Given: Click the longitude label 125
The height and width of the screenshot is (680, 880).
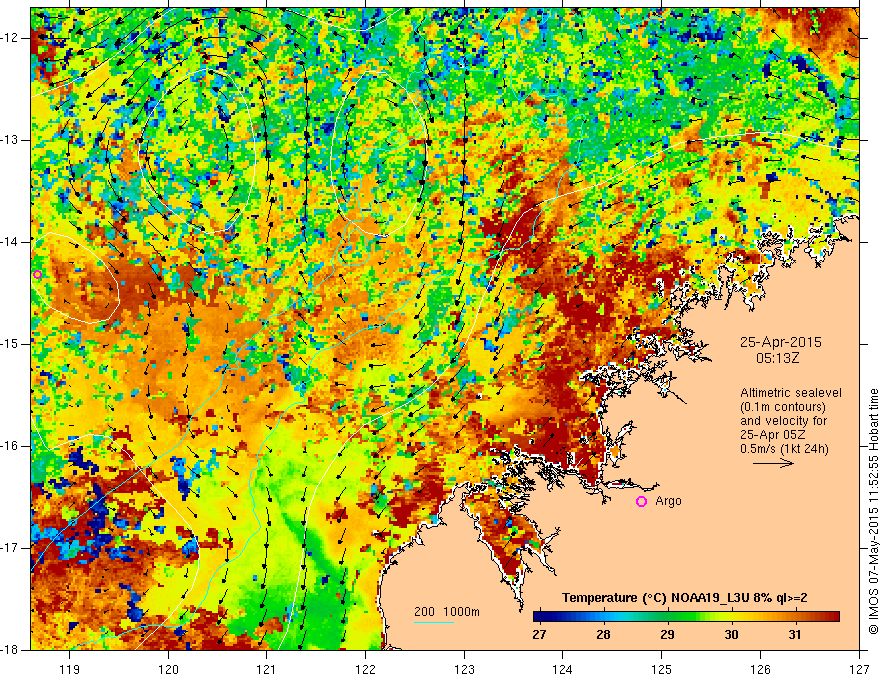Looking at the screenshot, I should [x=662, y=669].
